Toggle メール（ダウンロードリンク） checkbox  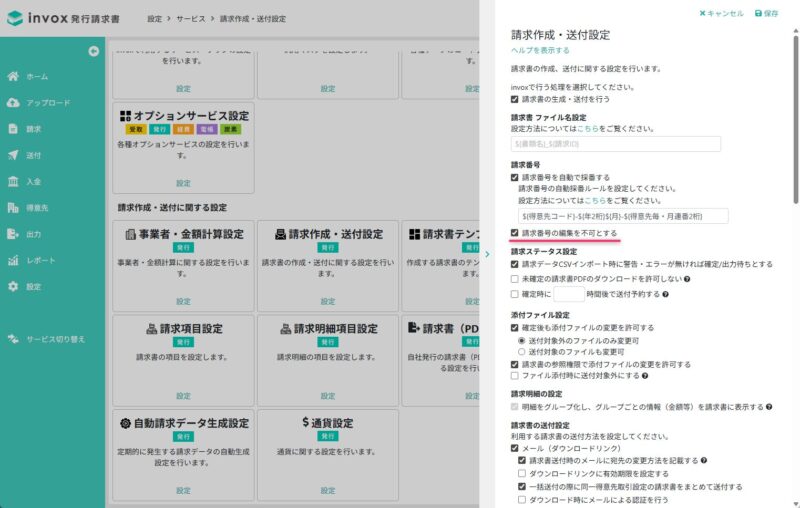514,448
